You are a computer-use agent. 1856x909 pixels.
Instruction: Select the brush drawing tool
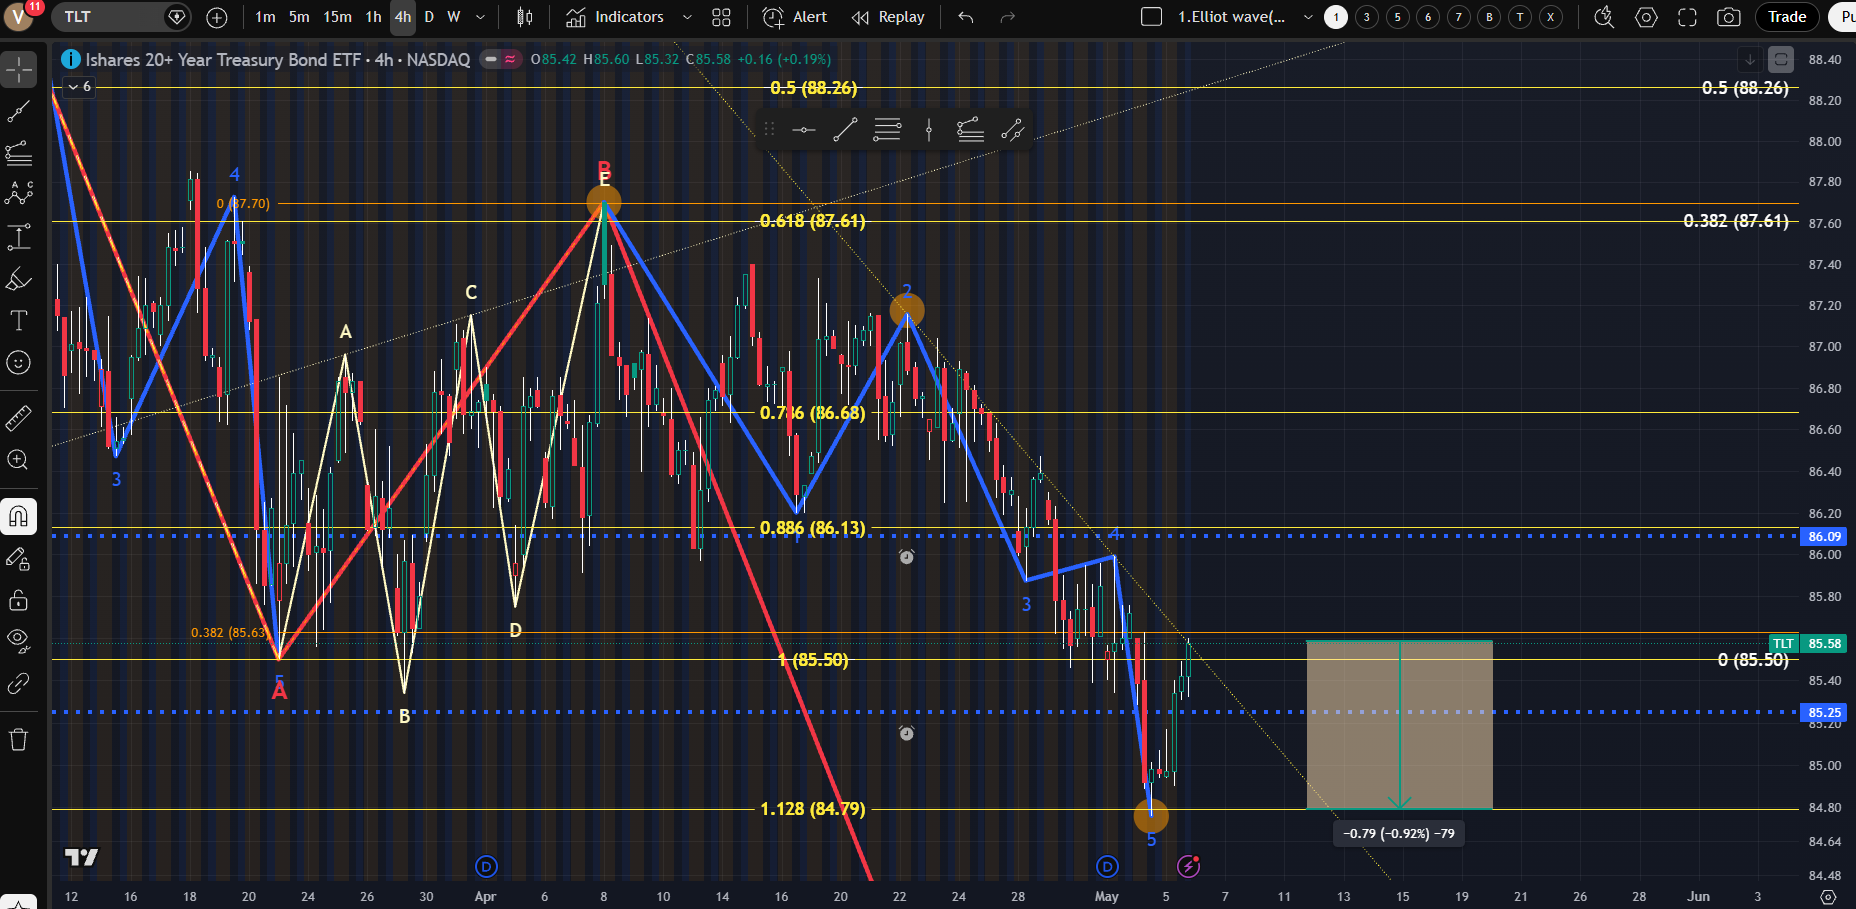tap(19, 279)
